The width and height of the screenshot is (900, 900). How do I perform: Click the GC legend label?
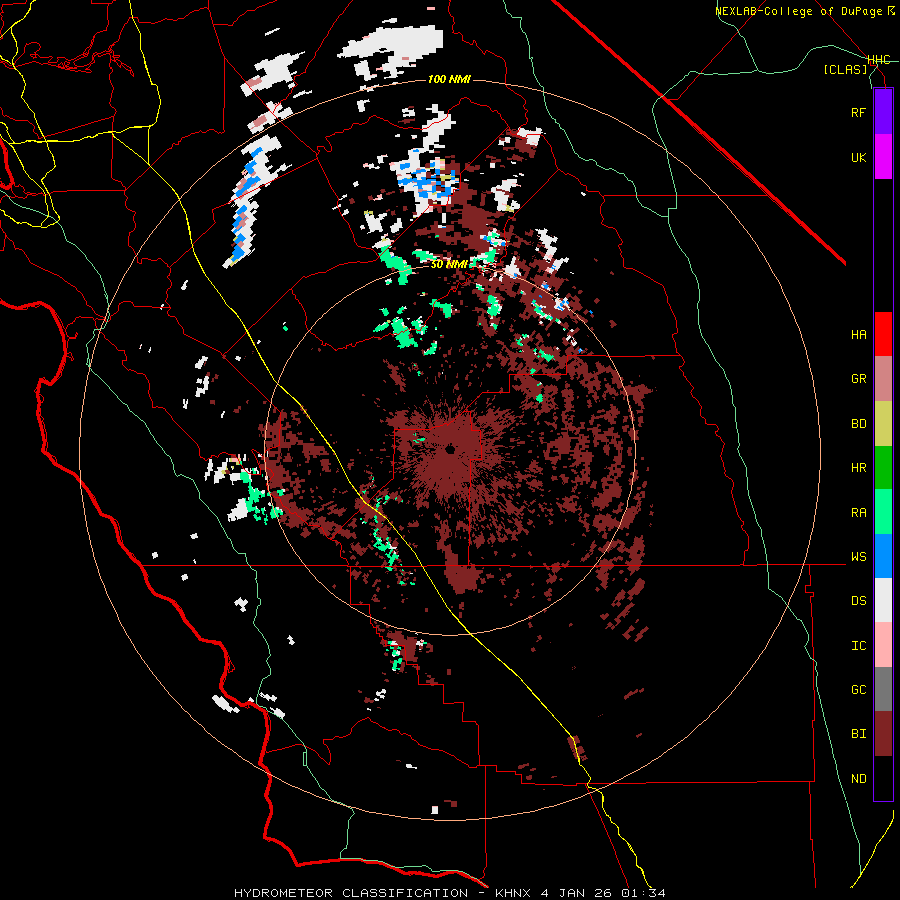tap(858, 690)
